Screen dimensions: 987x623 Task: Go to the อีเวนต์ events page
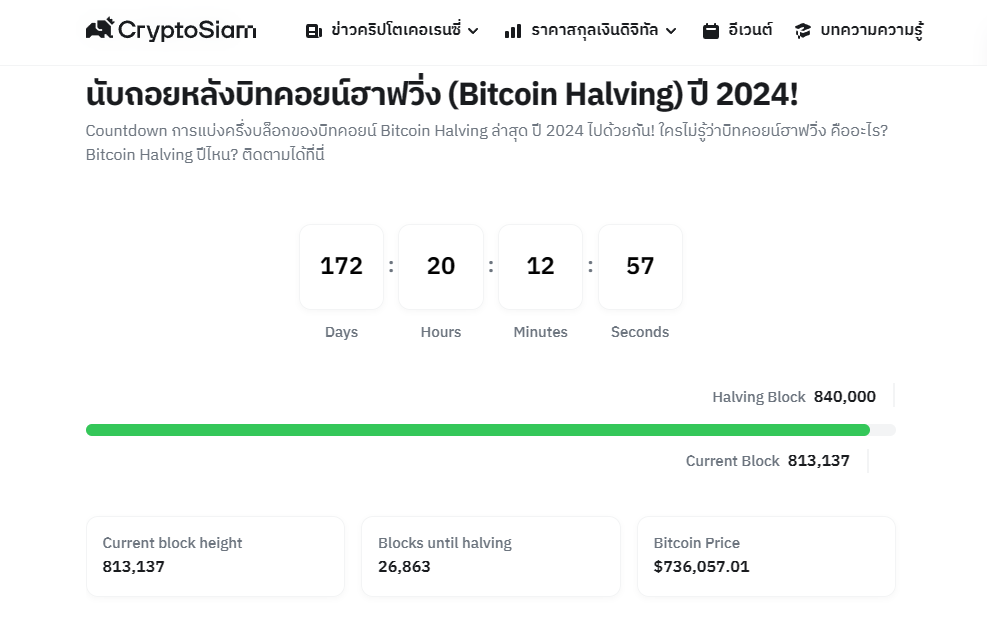(750, 30)
